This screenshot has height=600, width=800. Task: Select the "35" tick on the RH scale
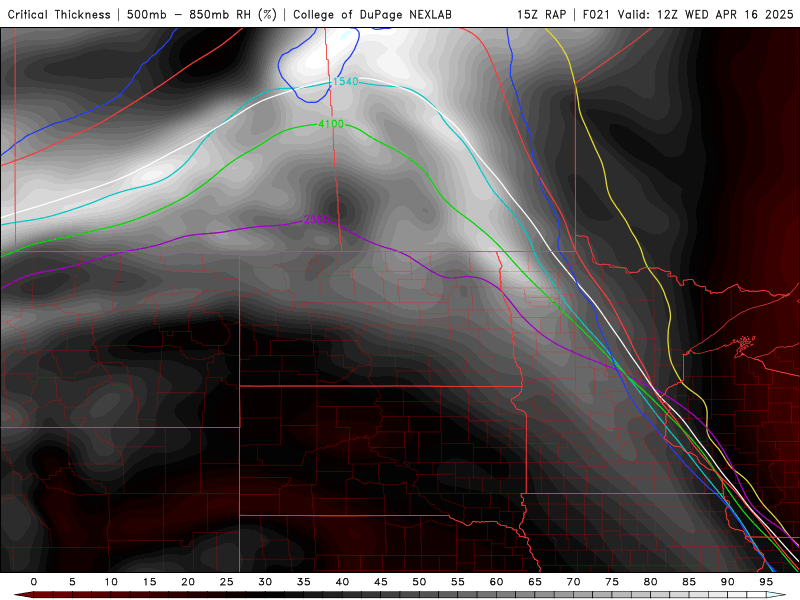pos(304,582)
